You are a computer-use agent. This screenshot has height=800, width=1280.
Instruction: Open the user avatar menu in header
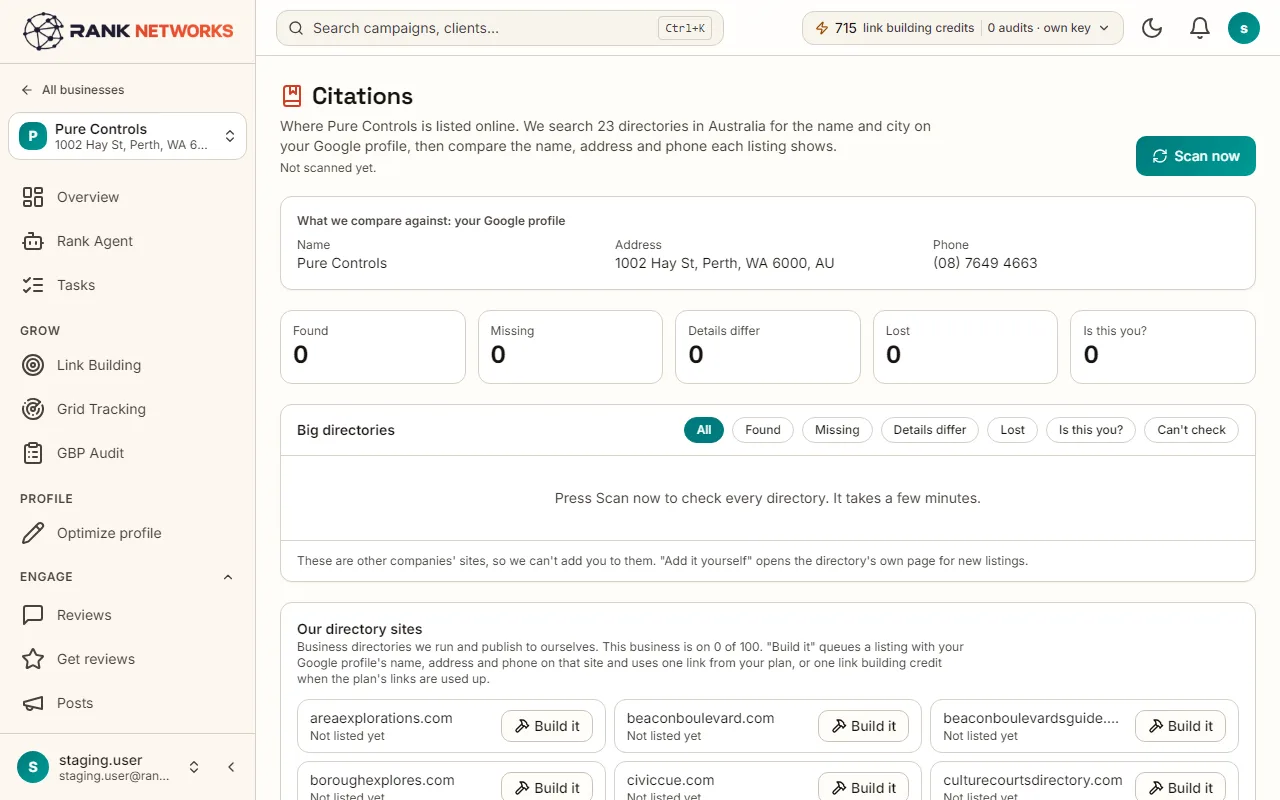(1244, 28)
